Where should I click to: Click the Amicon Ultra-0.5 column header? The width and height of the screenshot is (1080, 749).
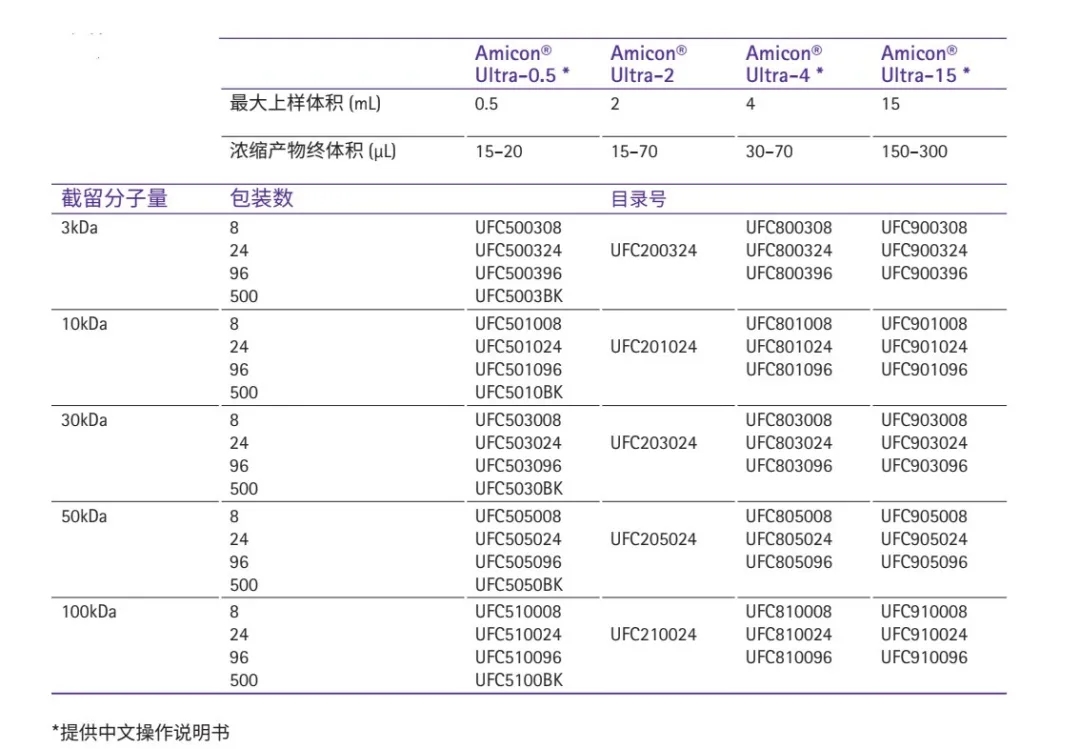(x=522, y=64)
